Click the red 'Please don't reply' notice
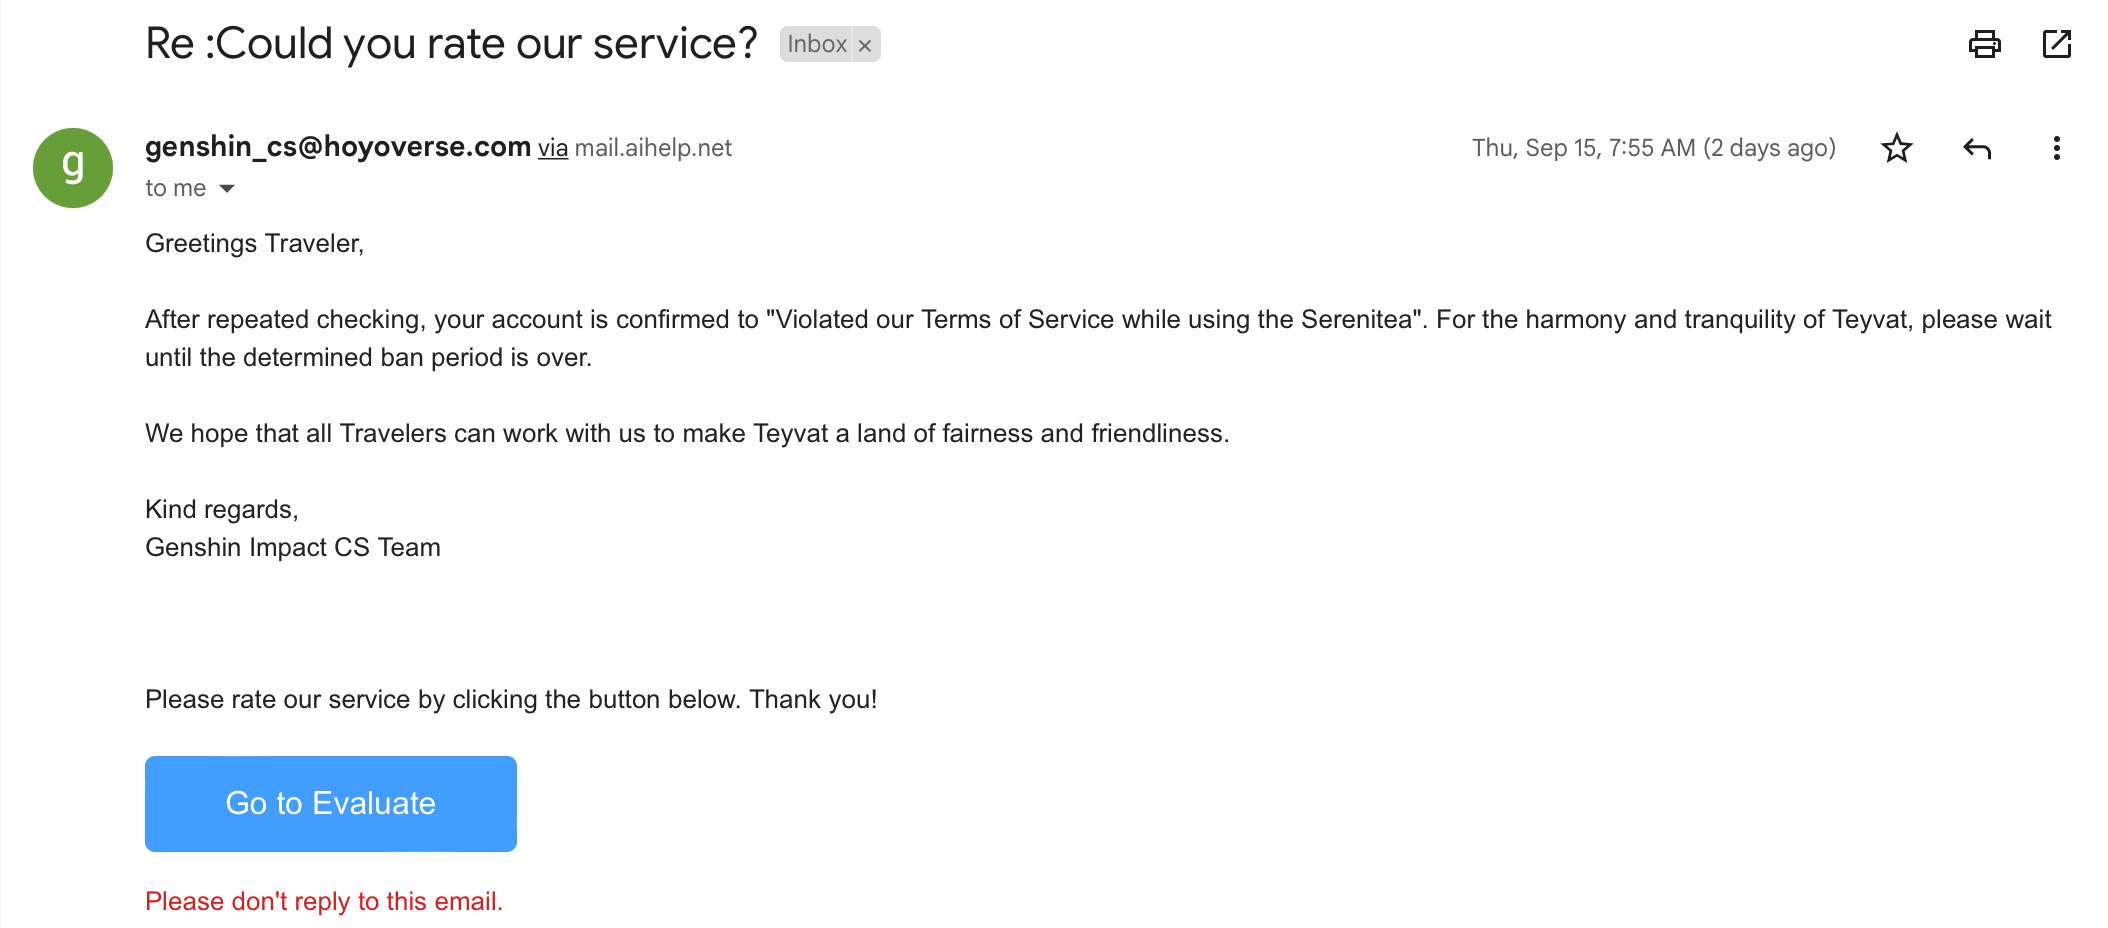Viewport: 2108px width, 928px height. [x=324, y=901]
